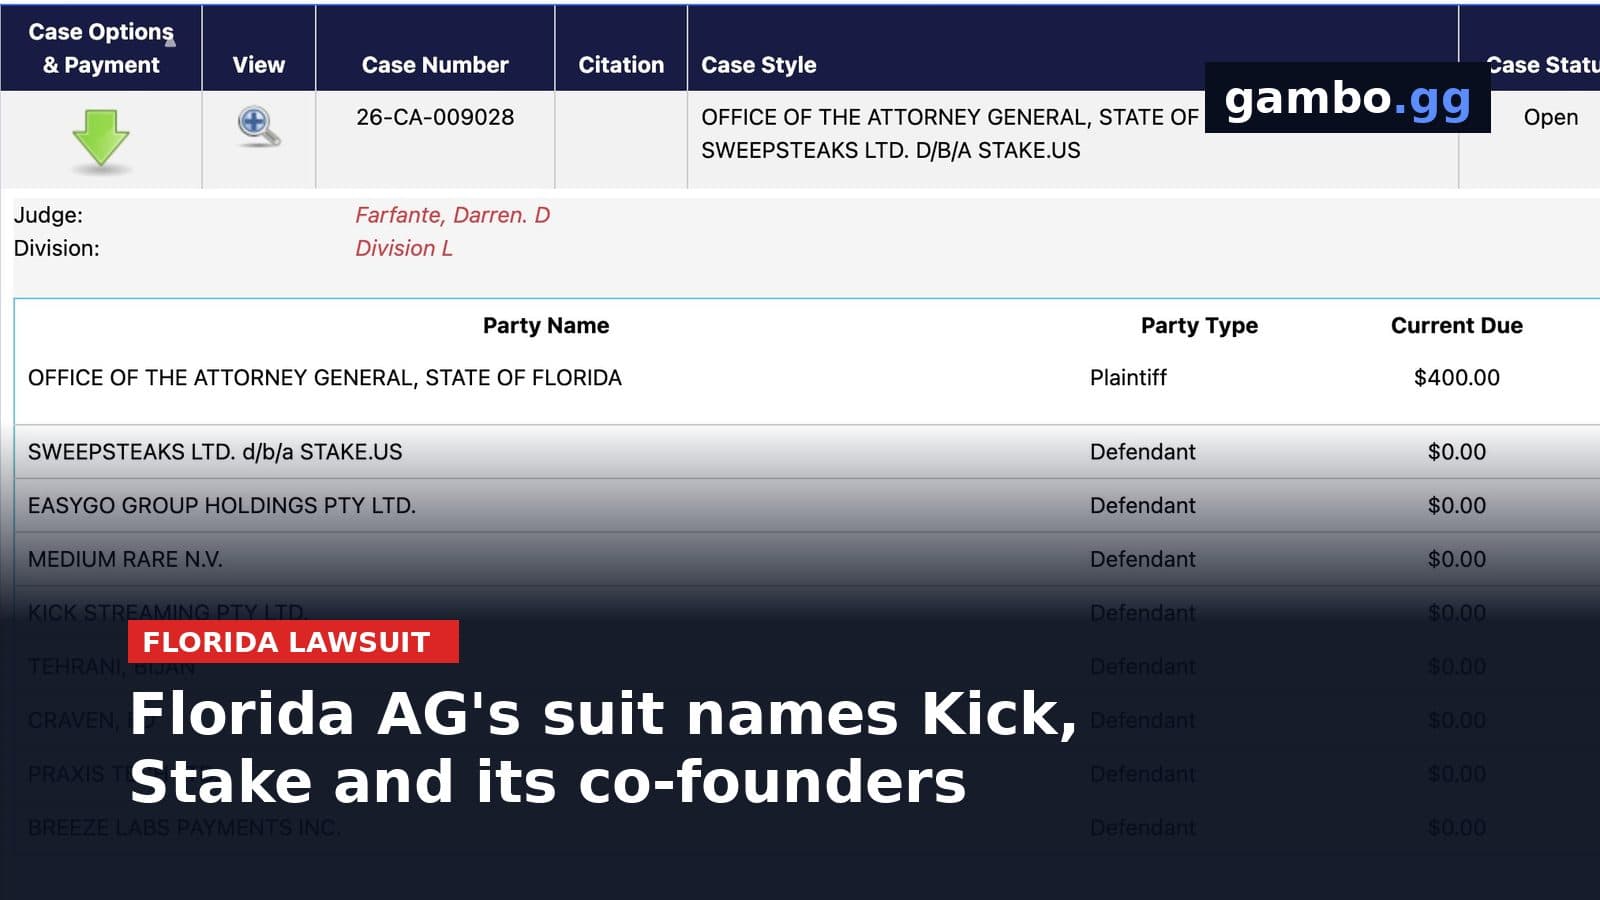Click the Citation column header
This screenshot has width=1600, height=900.
point(621,65)
